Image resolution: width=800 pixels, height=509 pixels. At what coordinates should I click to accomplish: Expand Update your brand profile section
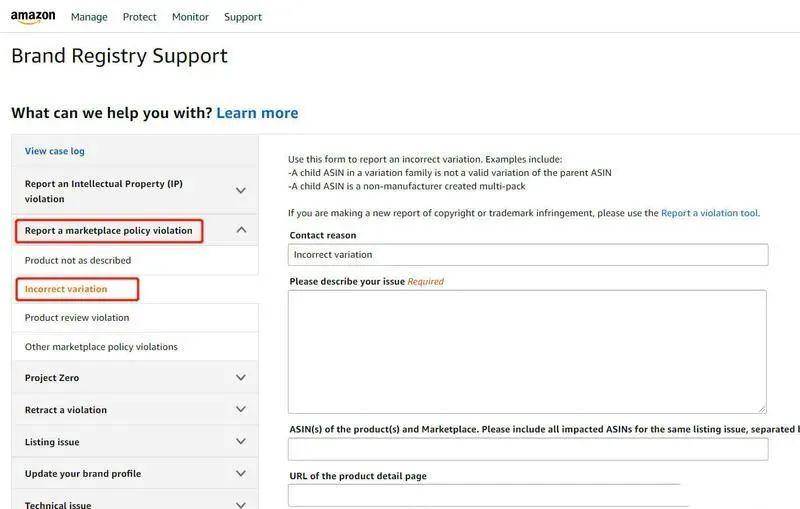point(134,474)
